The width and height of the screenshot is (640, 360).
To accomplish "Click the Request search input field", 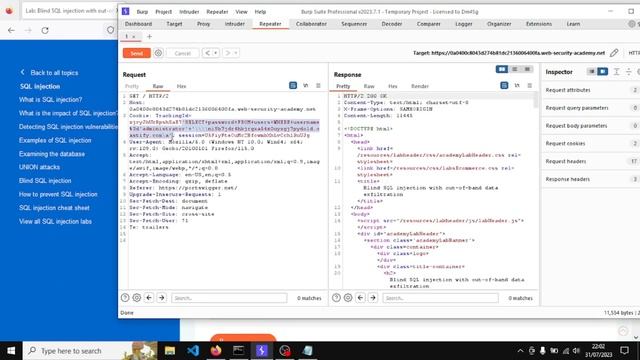I will [229, 298].
